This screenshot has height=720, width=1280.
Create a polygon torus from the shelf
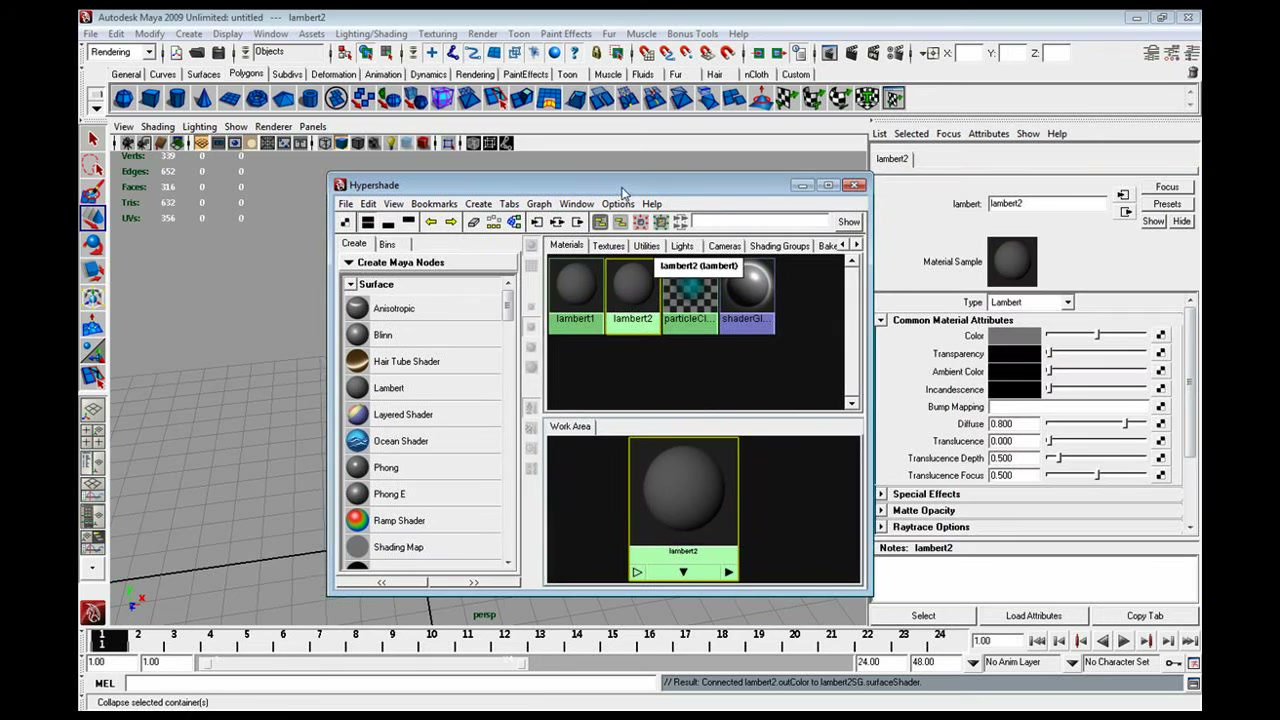(x=257, y=98)
